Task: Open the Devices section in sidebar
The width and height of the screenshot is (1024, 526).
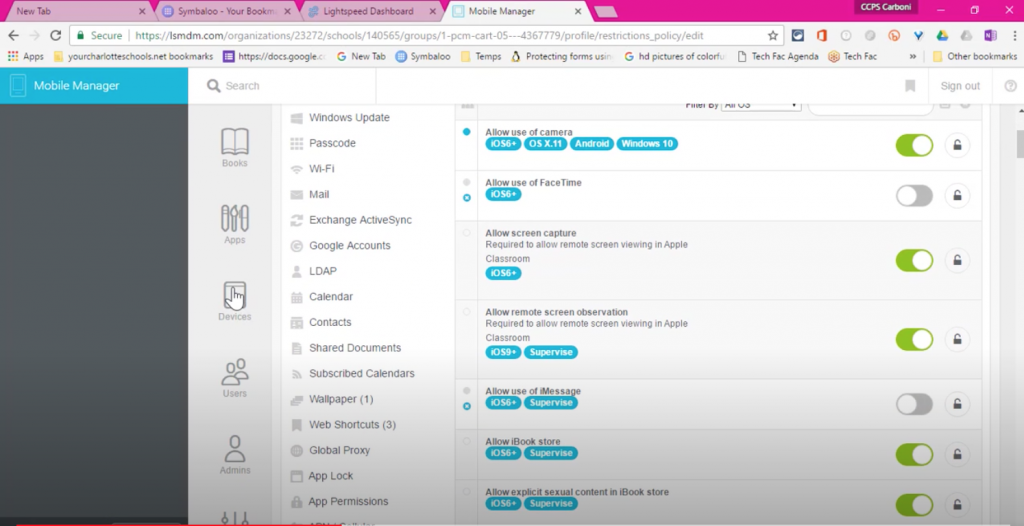Action: pos(234,301)
